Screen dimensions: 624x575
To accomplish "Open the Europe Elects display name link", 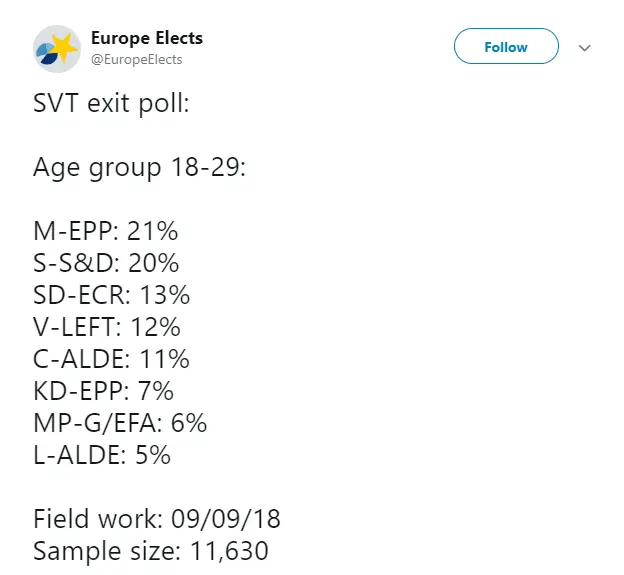I will tap(147, 38).
